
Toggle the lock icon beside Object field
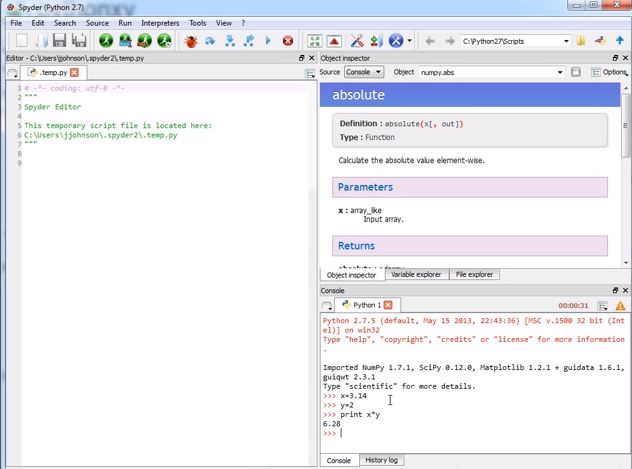tap(576, 72)
